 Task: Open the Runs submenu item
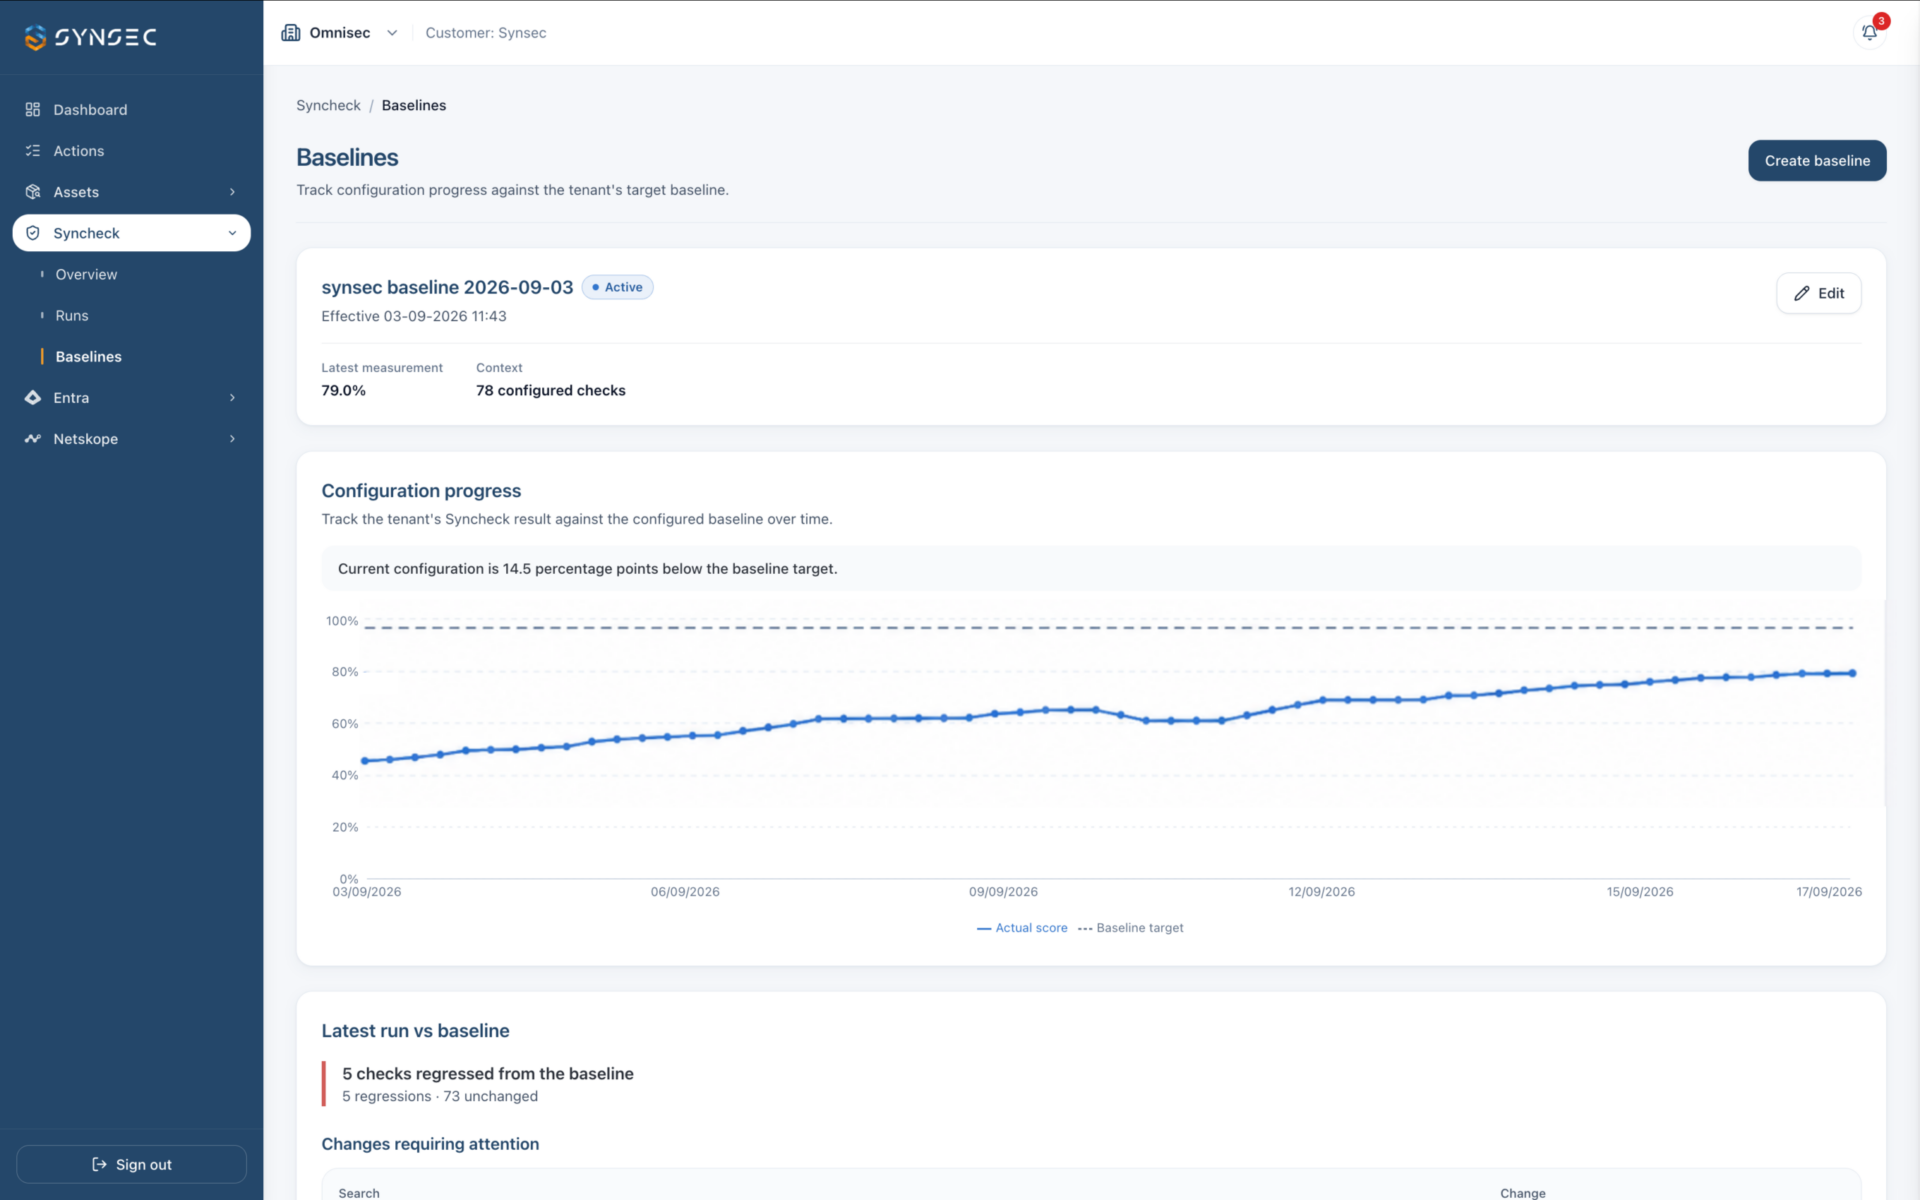coord(72,315)
